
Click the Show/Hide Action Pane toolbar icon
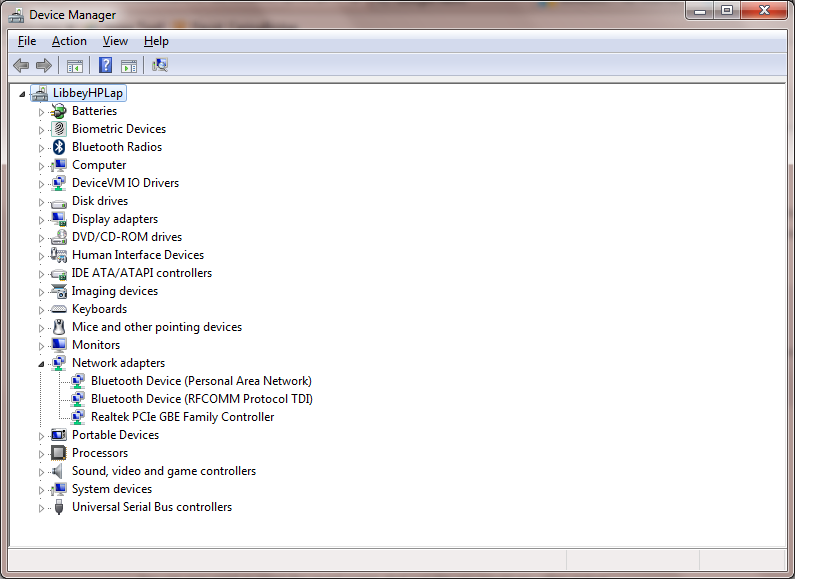[128, 66]
